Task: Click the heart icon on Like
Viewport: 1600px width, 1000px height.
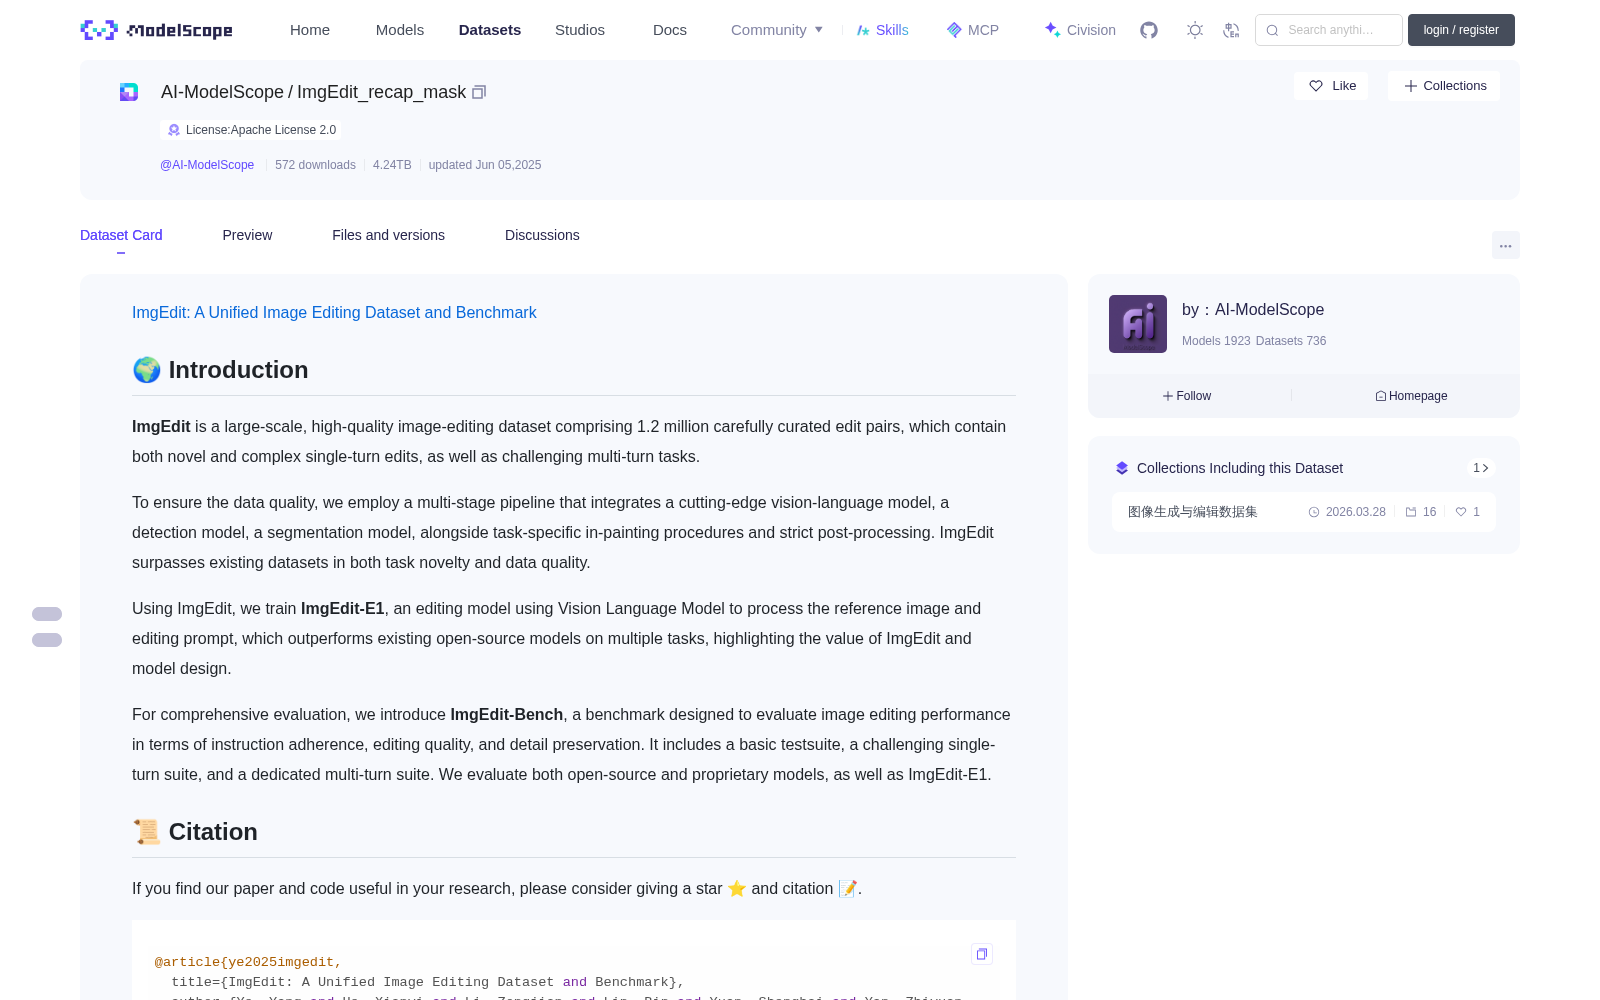Action: [x=1316, y=86]
